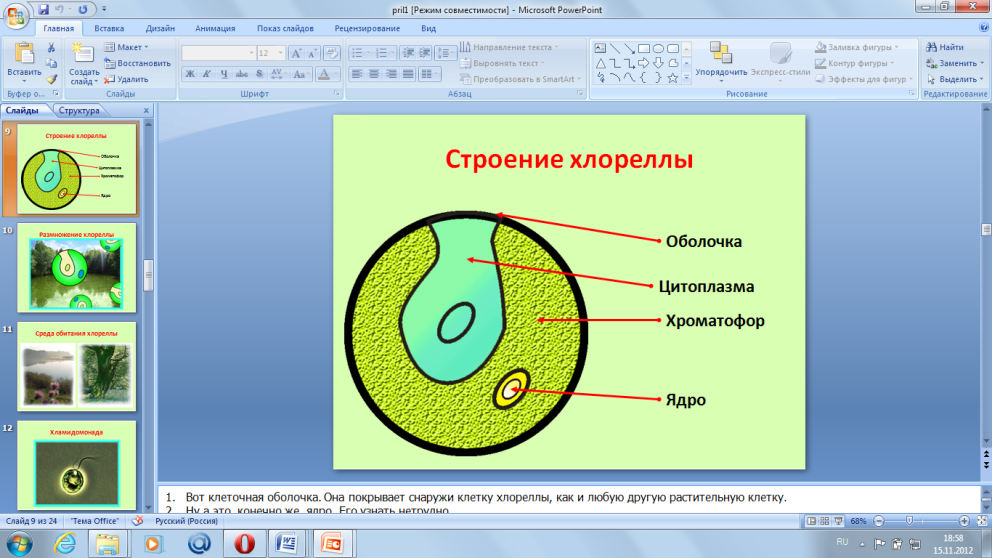This screenshot has height=558, width=992.
Task: Click the Restore (Восстановить) slide button
Action: coord(136,63)
